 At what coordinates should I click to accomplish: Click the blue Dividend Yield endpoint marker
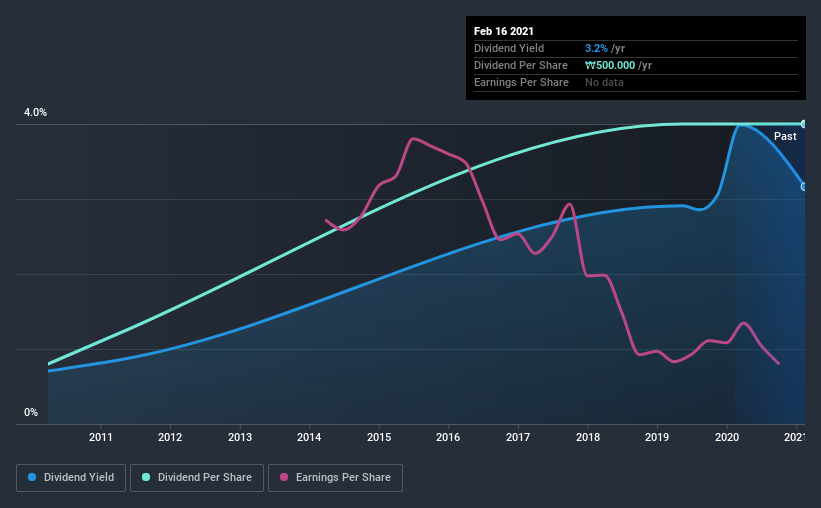tap(804, 187)
